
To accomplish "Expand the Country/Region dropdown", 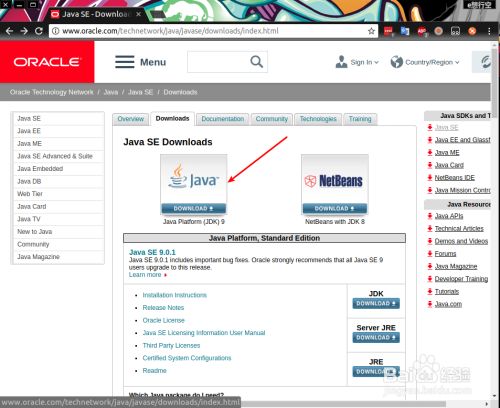I will point(425,62).
